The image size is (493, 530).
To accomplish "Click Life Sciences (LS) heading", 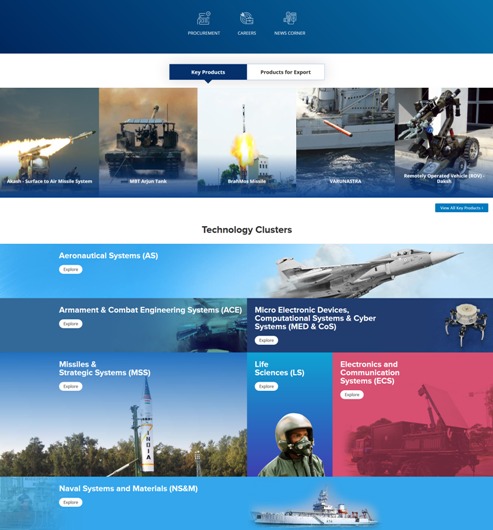I will [x=279, y=368].
